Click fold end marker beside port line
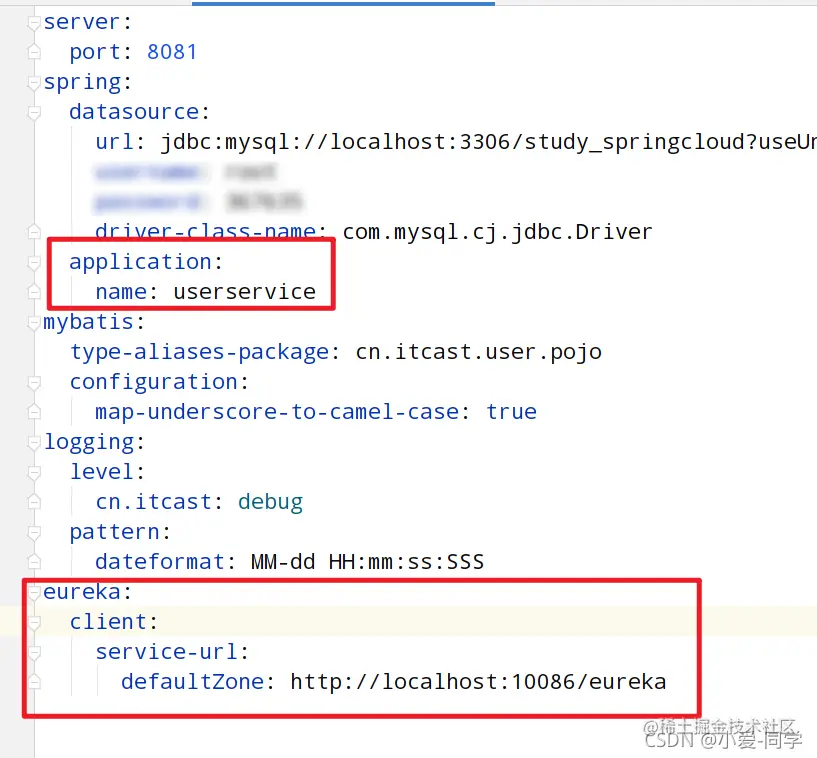817x758 pixels. [x=34, y=52]
